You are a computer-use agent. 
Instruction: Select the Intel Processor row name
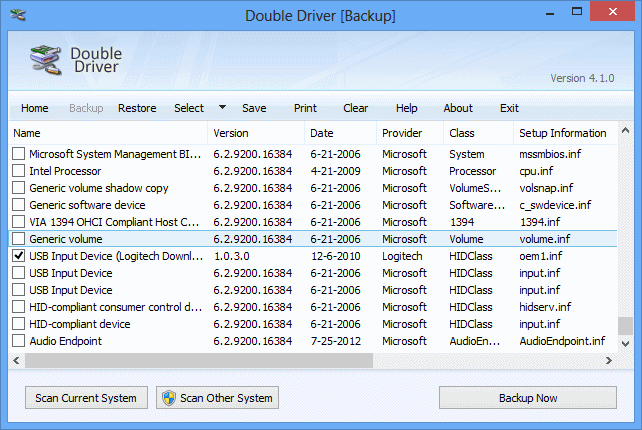pyautogui.click(x=65, y=171)
